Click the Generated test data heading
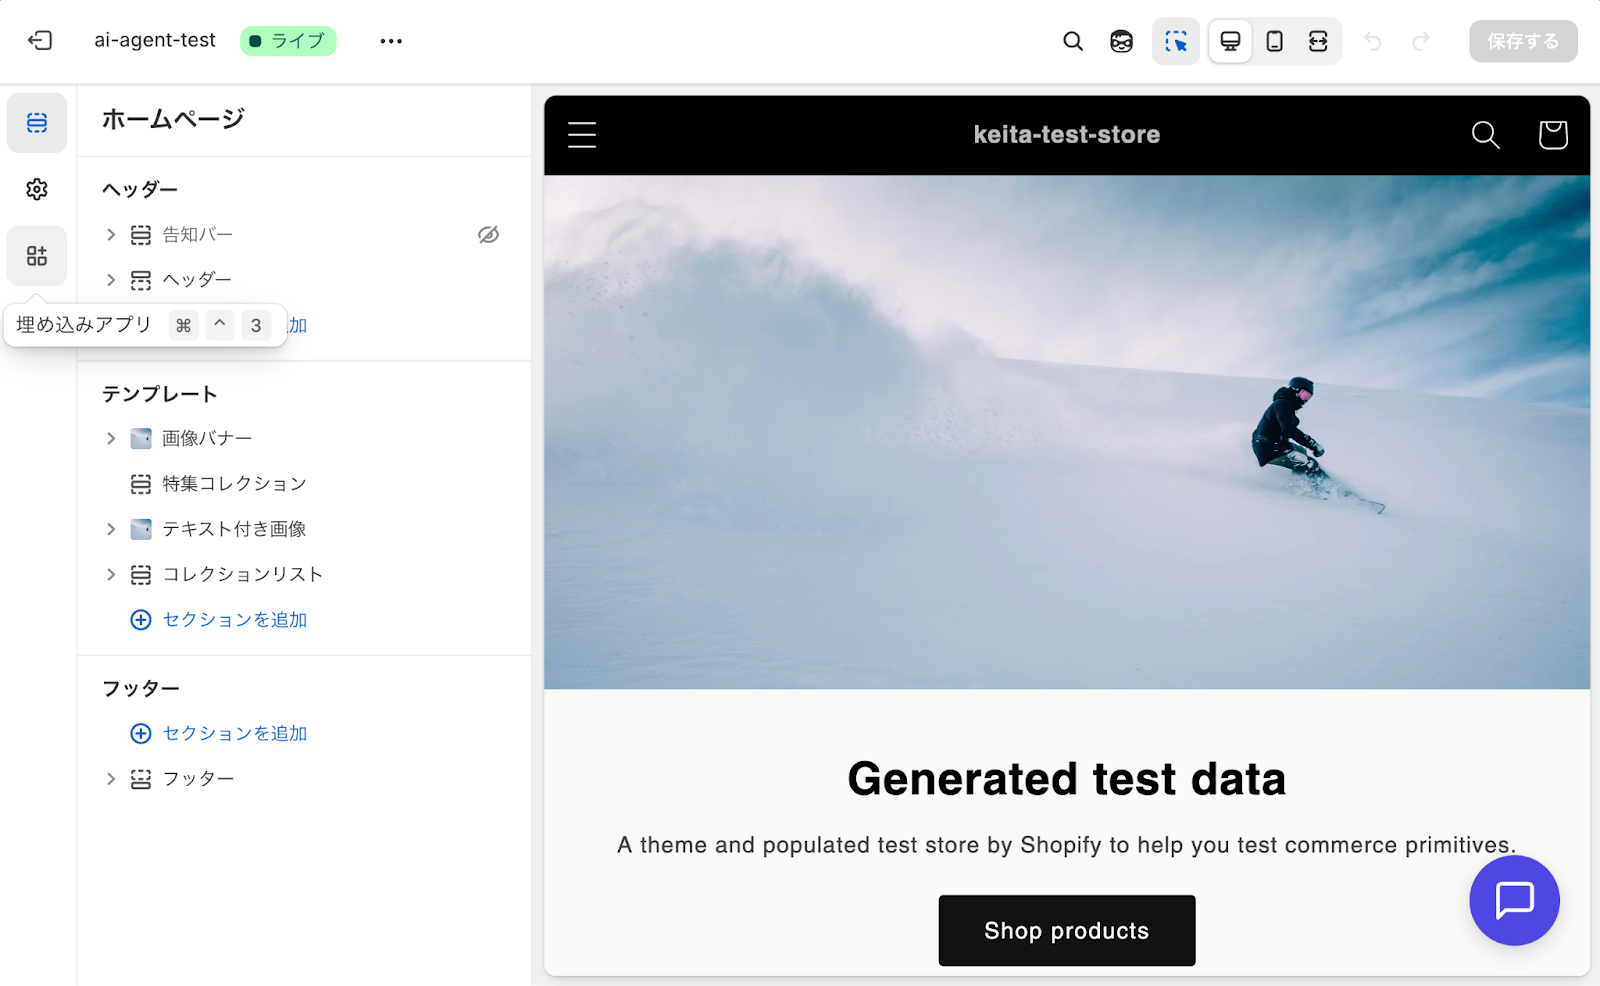The image size is (1600, 986). (x=1067, y=779)
